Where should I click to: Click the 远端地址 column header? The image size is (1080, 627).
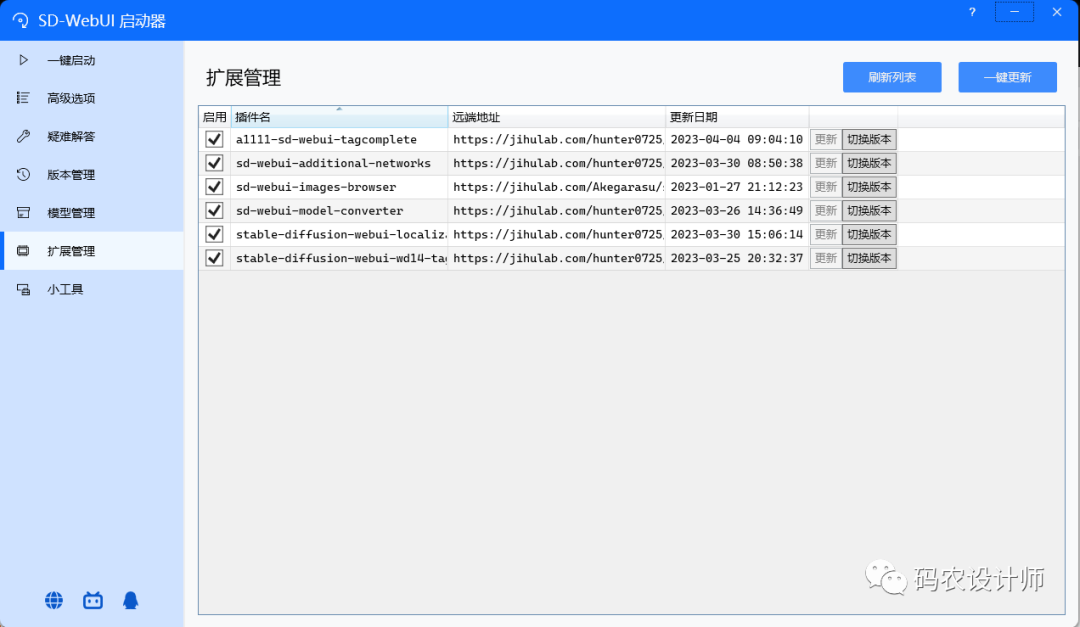coord(556,117)
